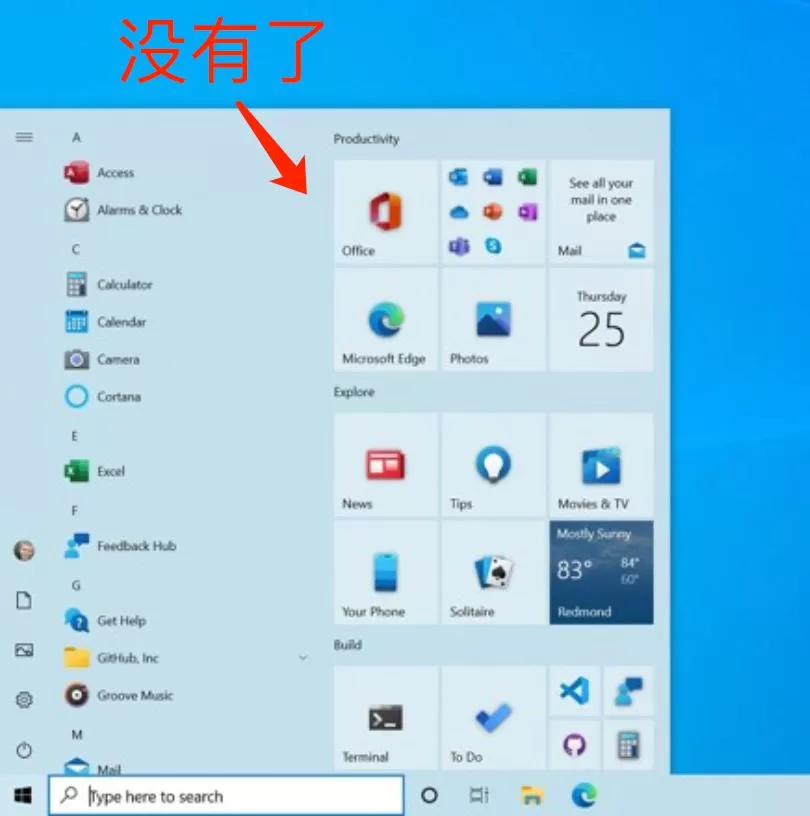Click the Windows Start button
The width and height of the screenshot is (810, 816).
point(22,795)
